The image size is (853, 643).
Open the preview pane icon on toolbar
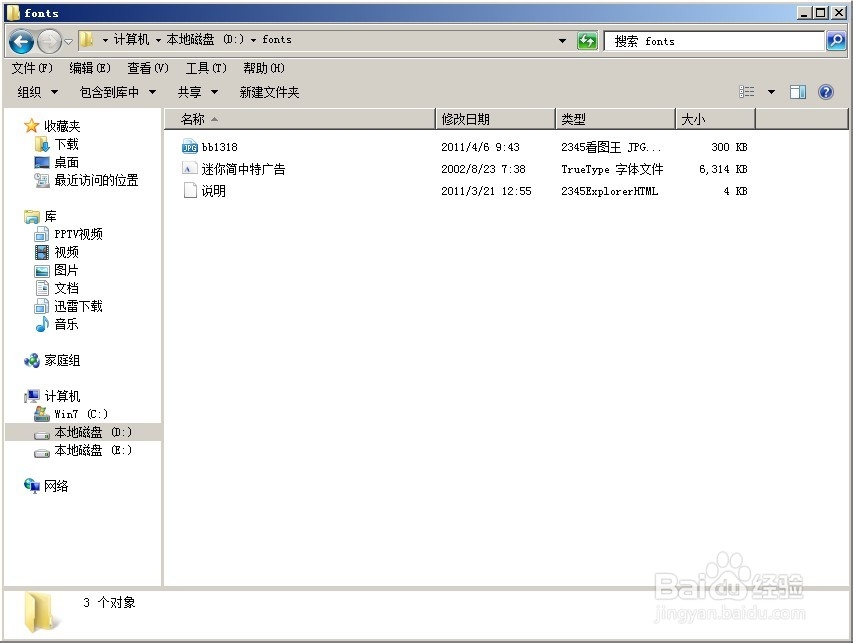point(797,91)
